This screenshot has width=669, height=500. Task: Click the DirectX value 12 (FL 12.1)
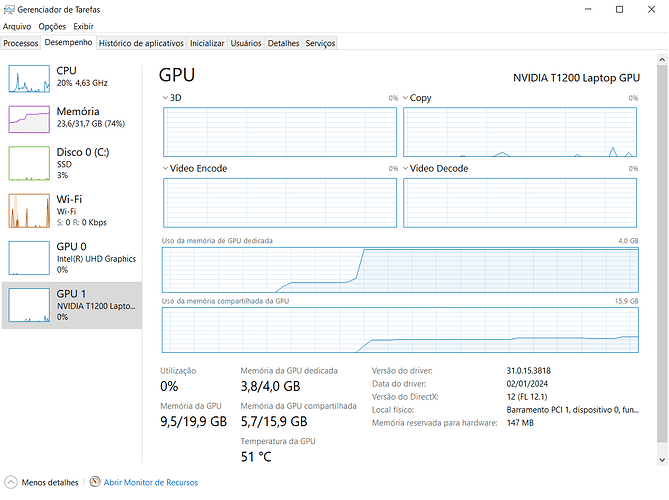point(527,397)
